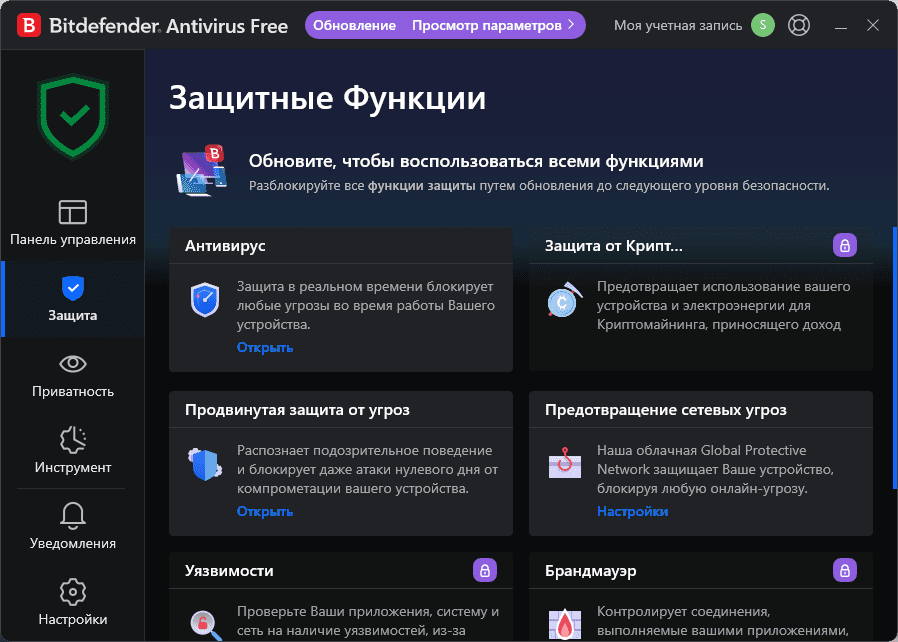Viewport: 898px width, 642px height.
Task: Click the lock icon on Уязвимости card
Action: click(485, 570)
